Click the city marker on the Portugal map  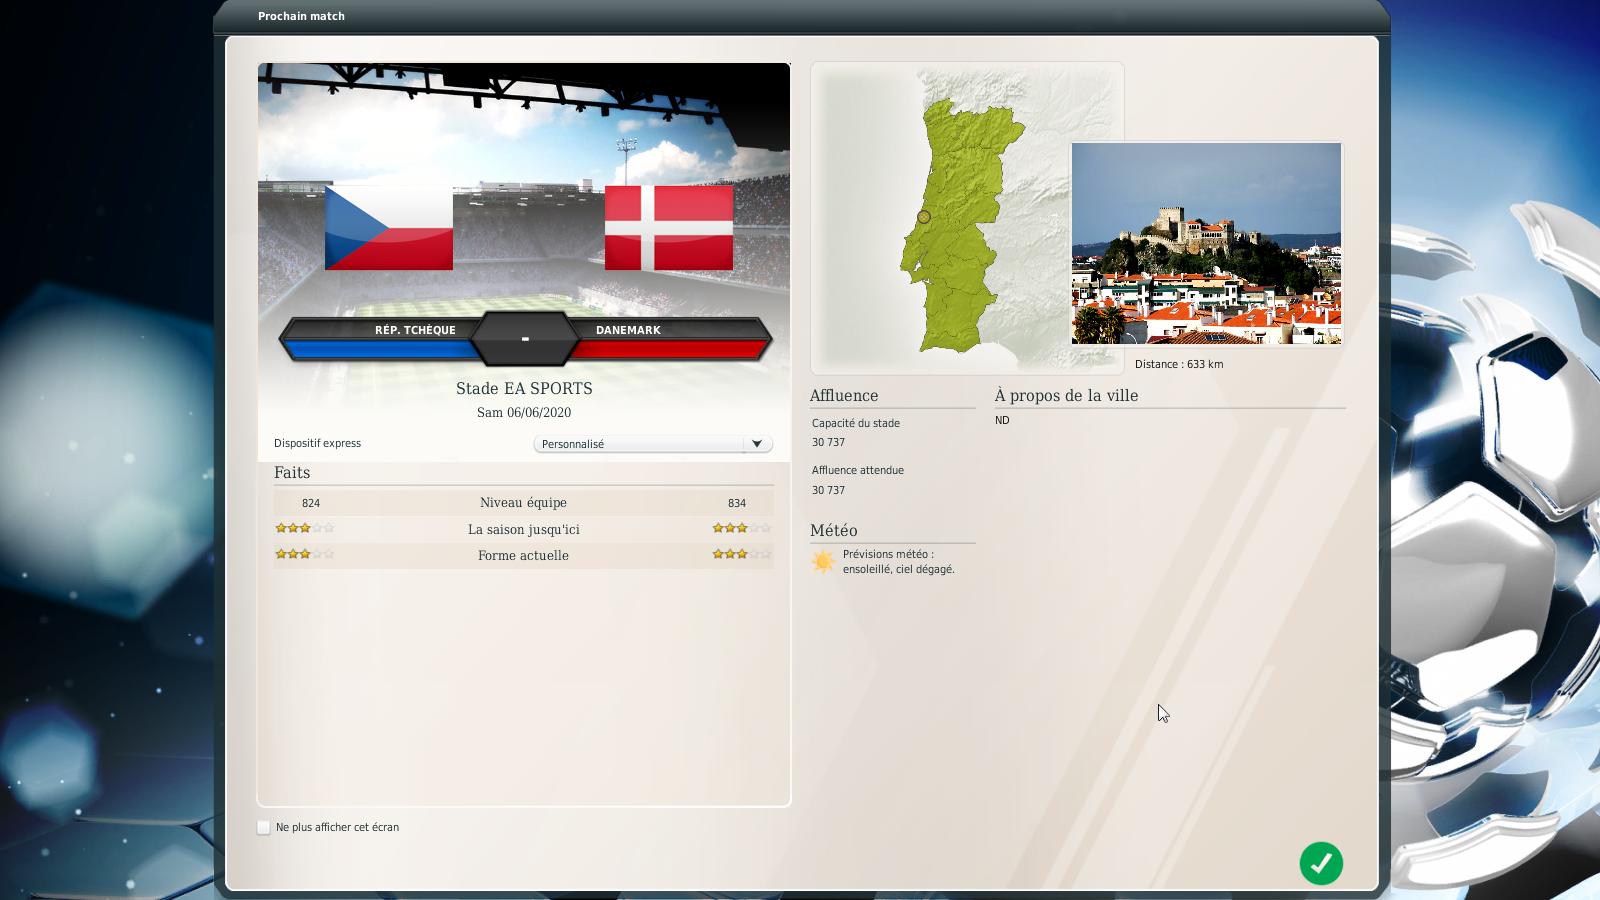click(x=924, y=217)
